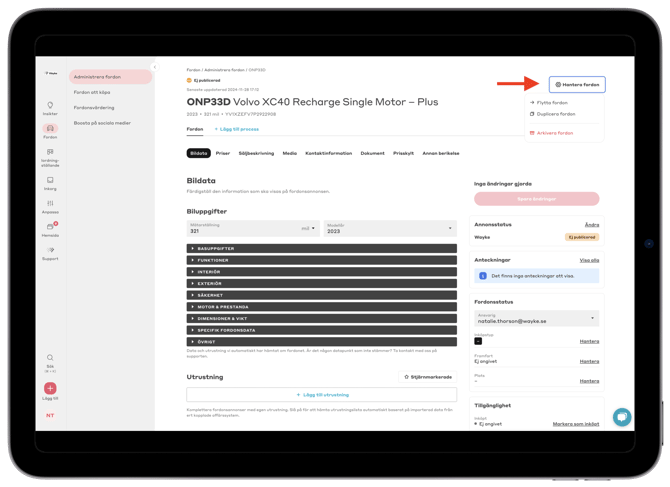Switch to the Säljbeskrivning tab
Viewport: 670px width, 487px height.
click(x=256, y=153)
